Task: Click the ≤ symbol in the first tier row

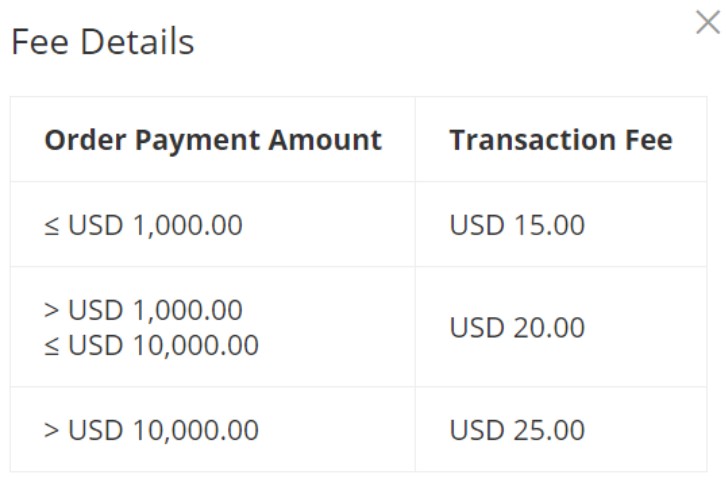Action: click(51, 226)
